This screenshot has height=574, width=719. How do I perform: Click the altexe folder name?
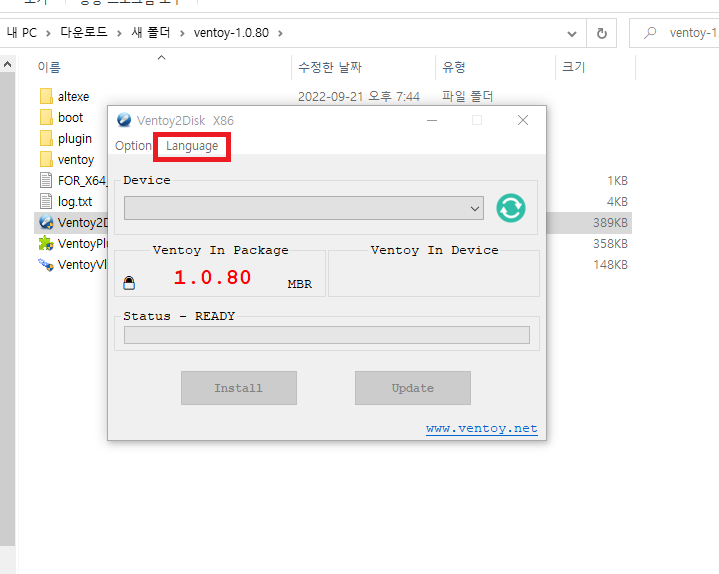(x=73, y=97)
